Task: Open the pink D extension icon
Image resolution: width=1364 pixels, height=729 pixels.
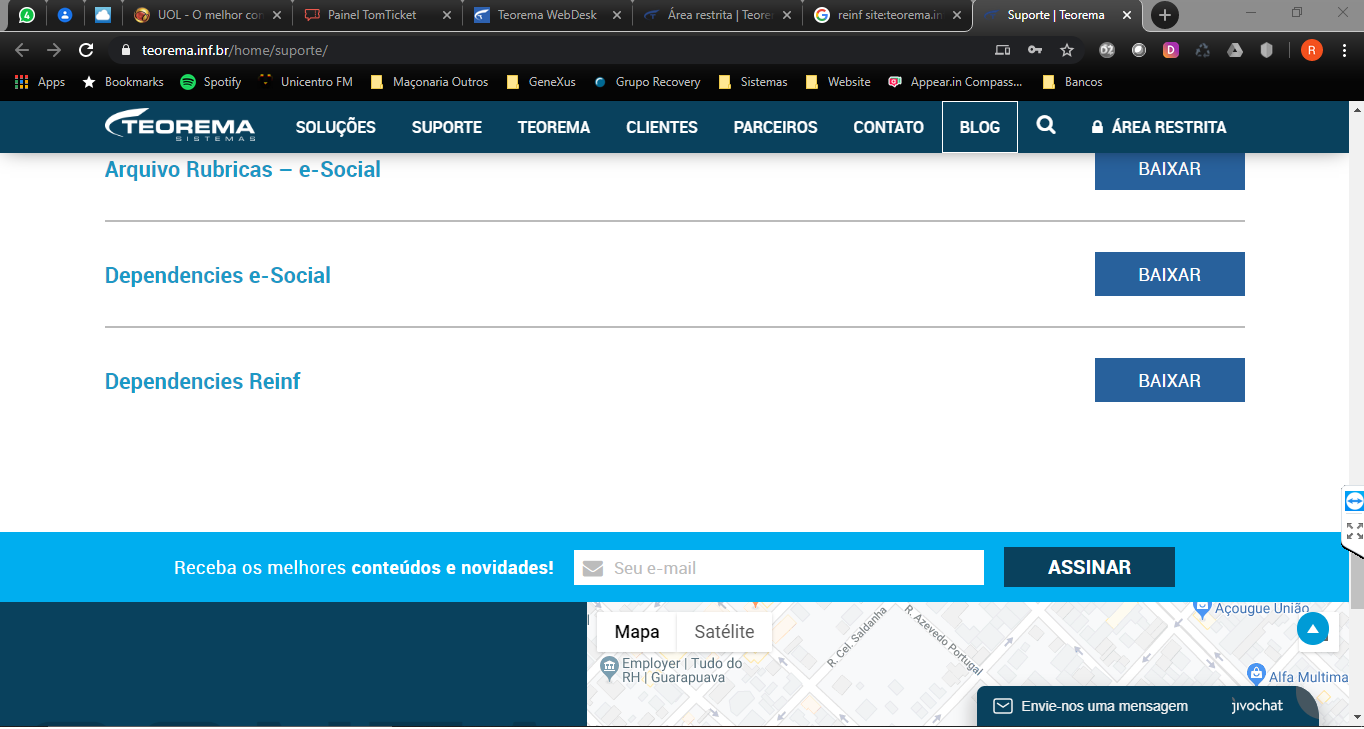Action: pyautogui.click(x=1171, y=50)
